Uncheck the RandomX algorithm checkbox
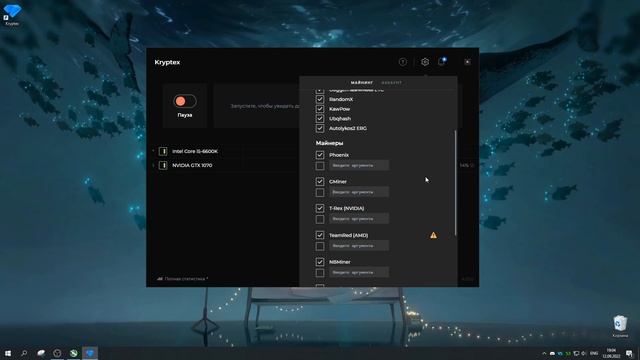 pos(320,99)
